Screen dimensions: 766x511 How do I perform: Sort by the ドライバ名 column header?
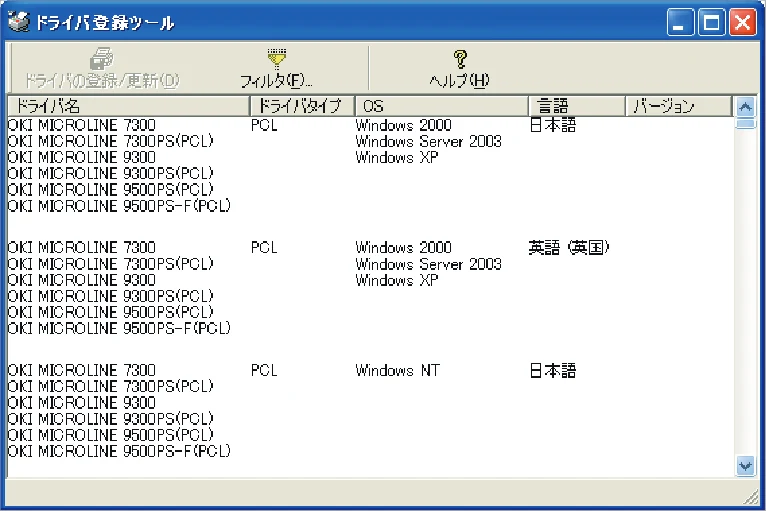click(x=128, y=106)
